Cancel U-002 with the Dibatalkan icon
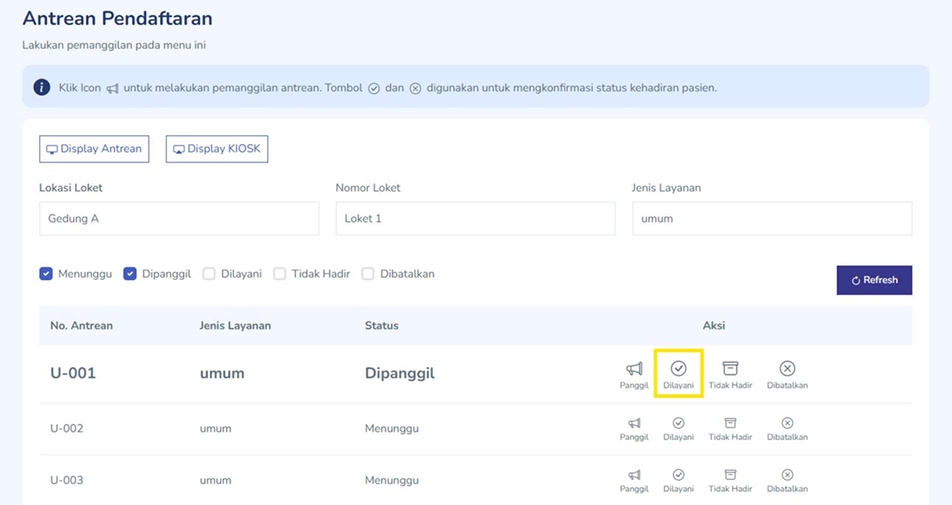This screenshot has height=505, width=952. [x=787, y=423]
